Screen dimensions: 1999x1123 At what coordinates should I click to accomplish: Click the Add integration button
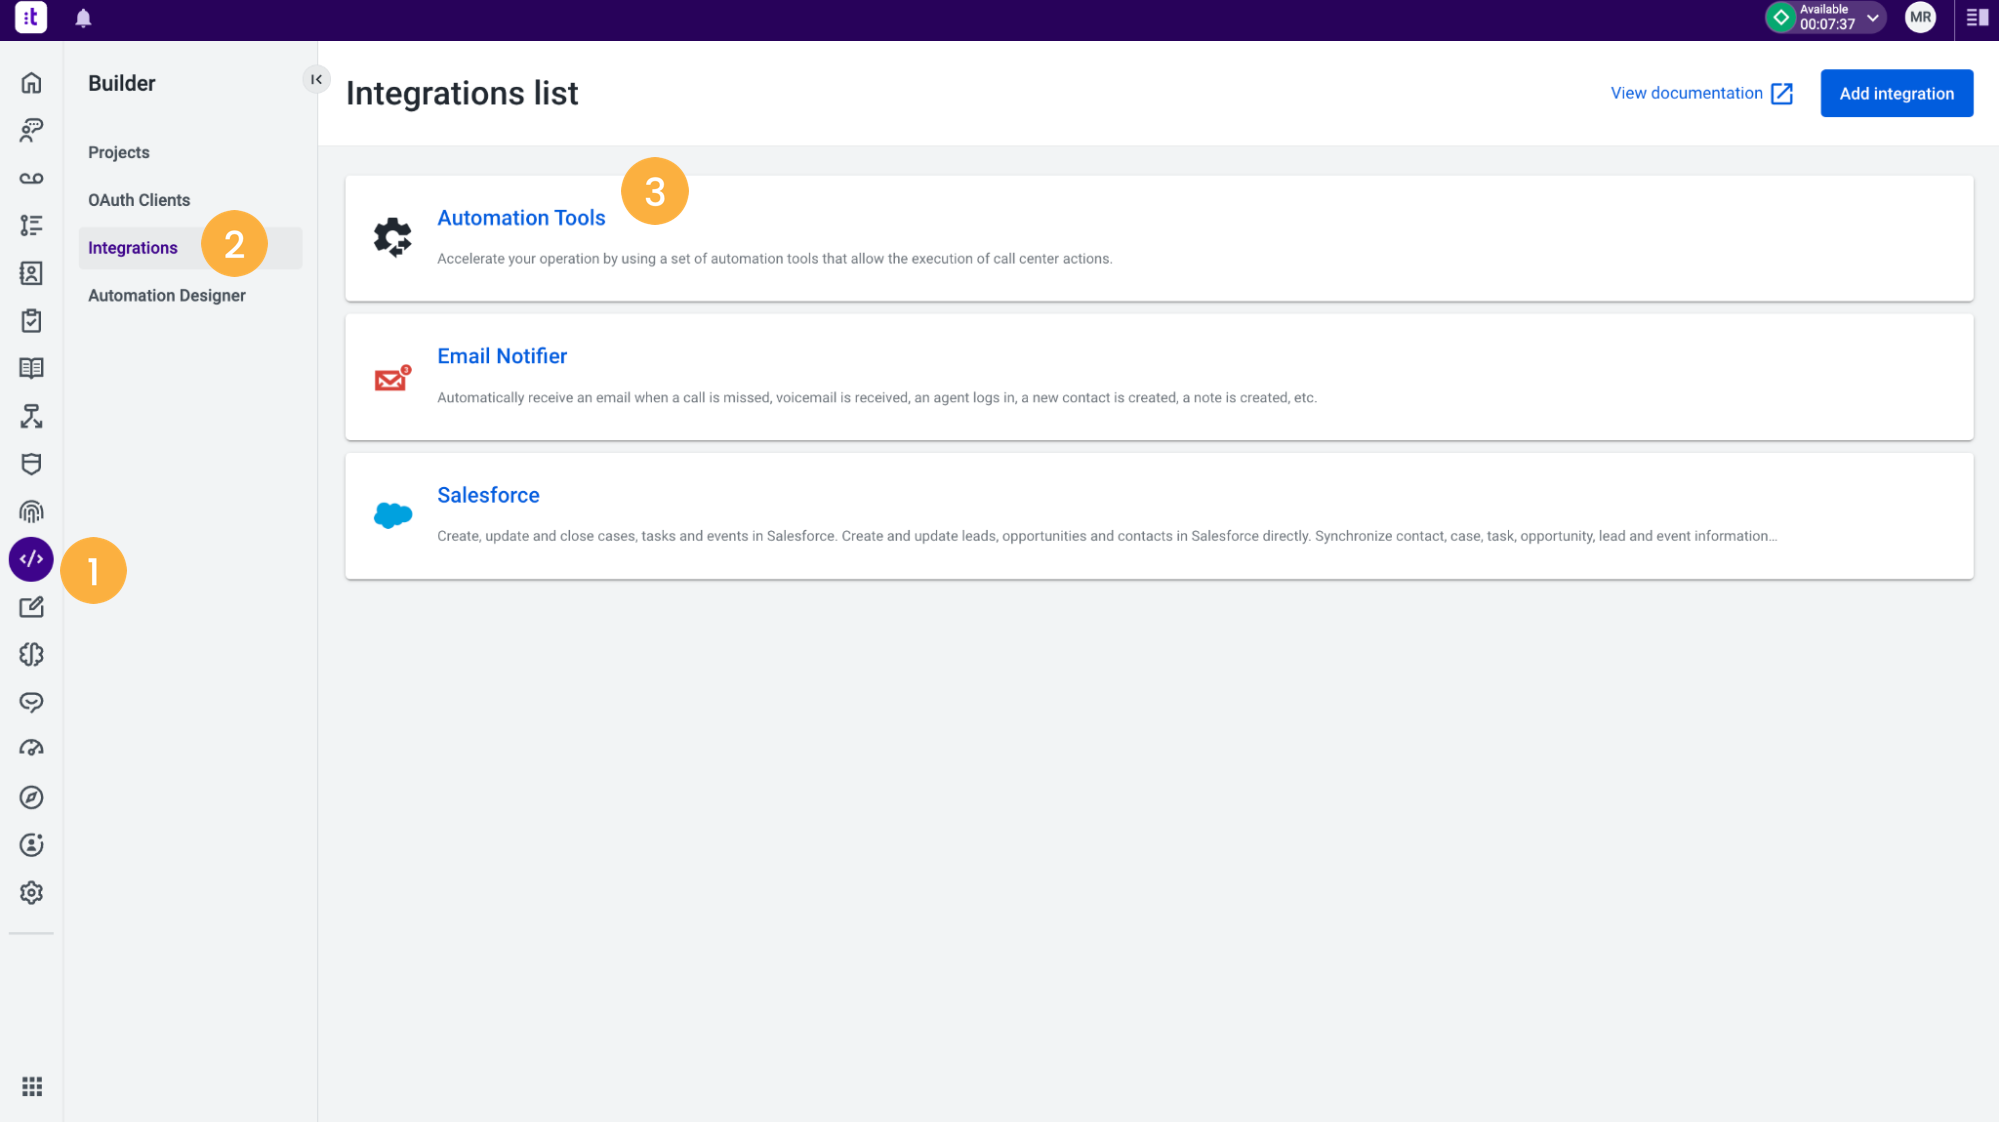[1896, 93]
